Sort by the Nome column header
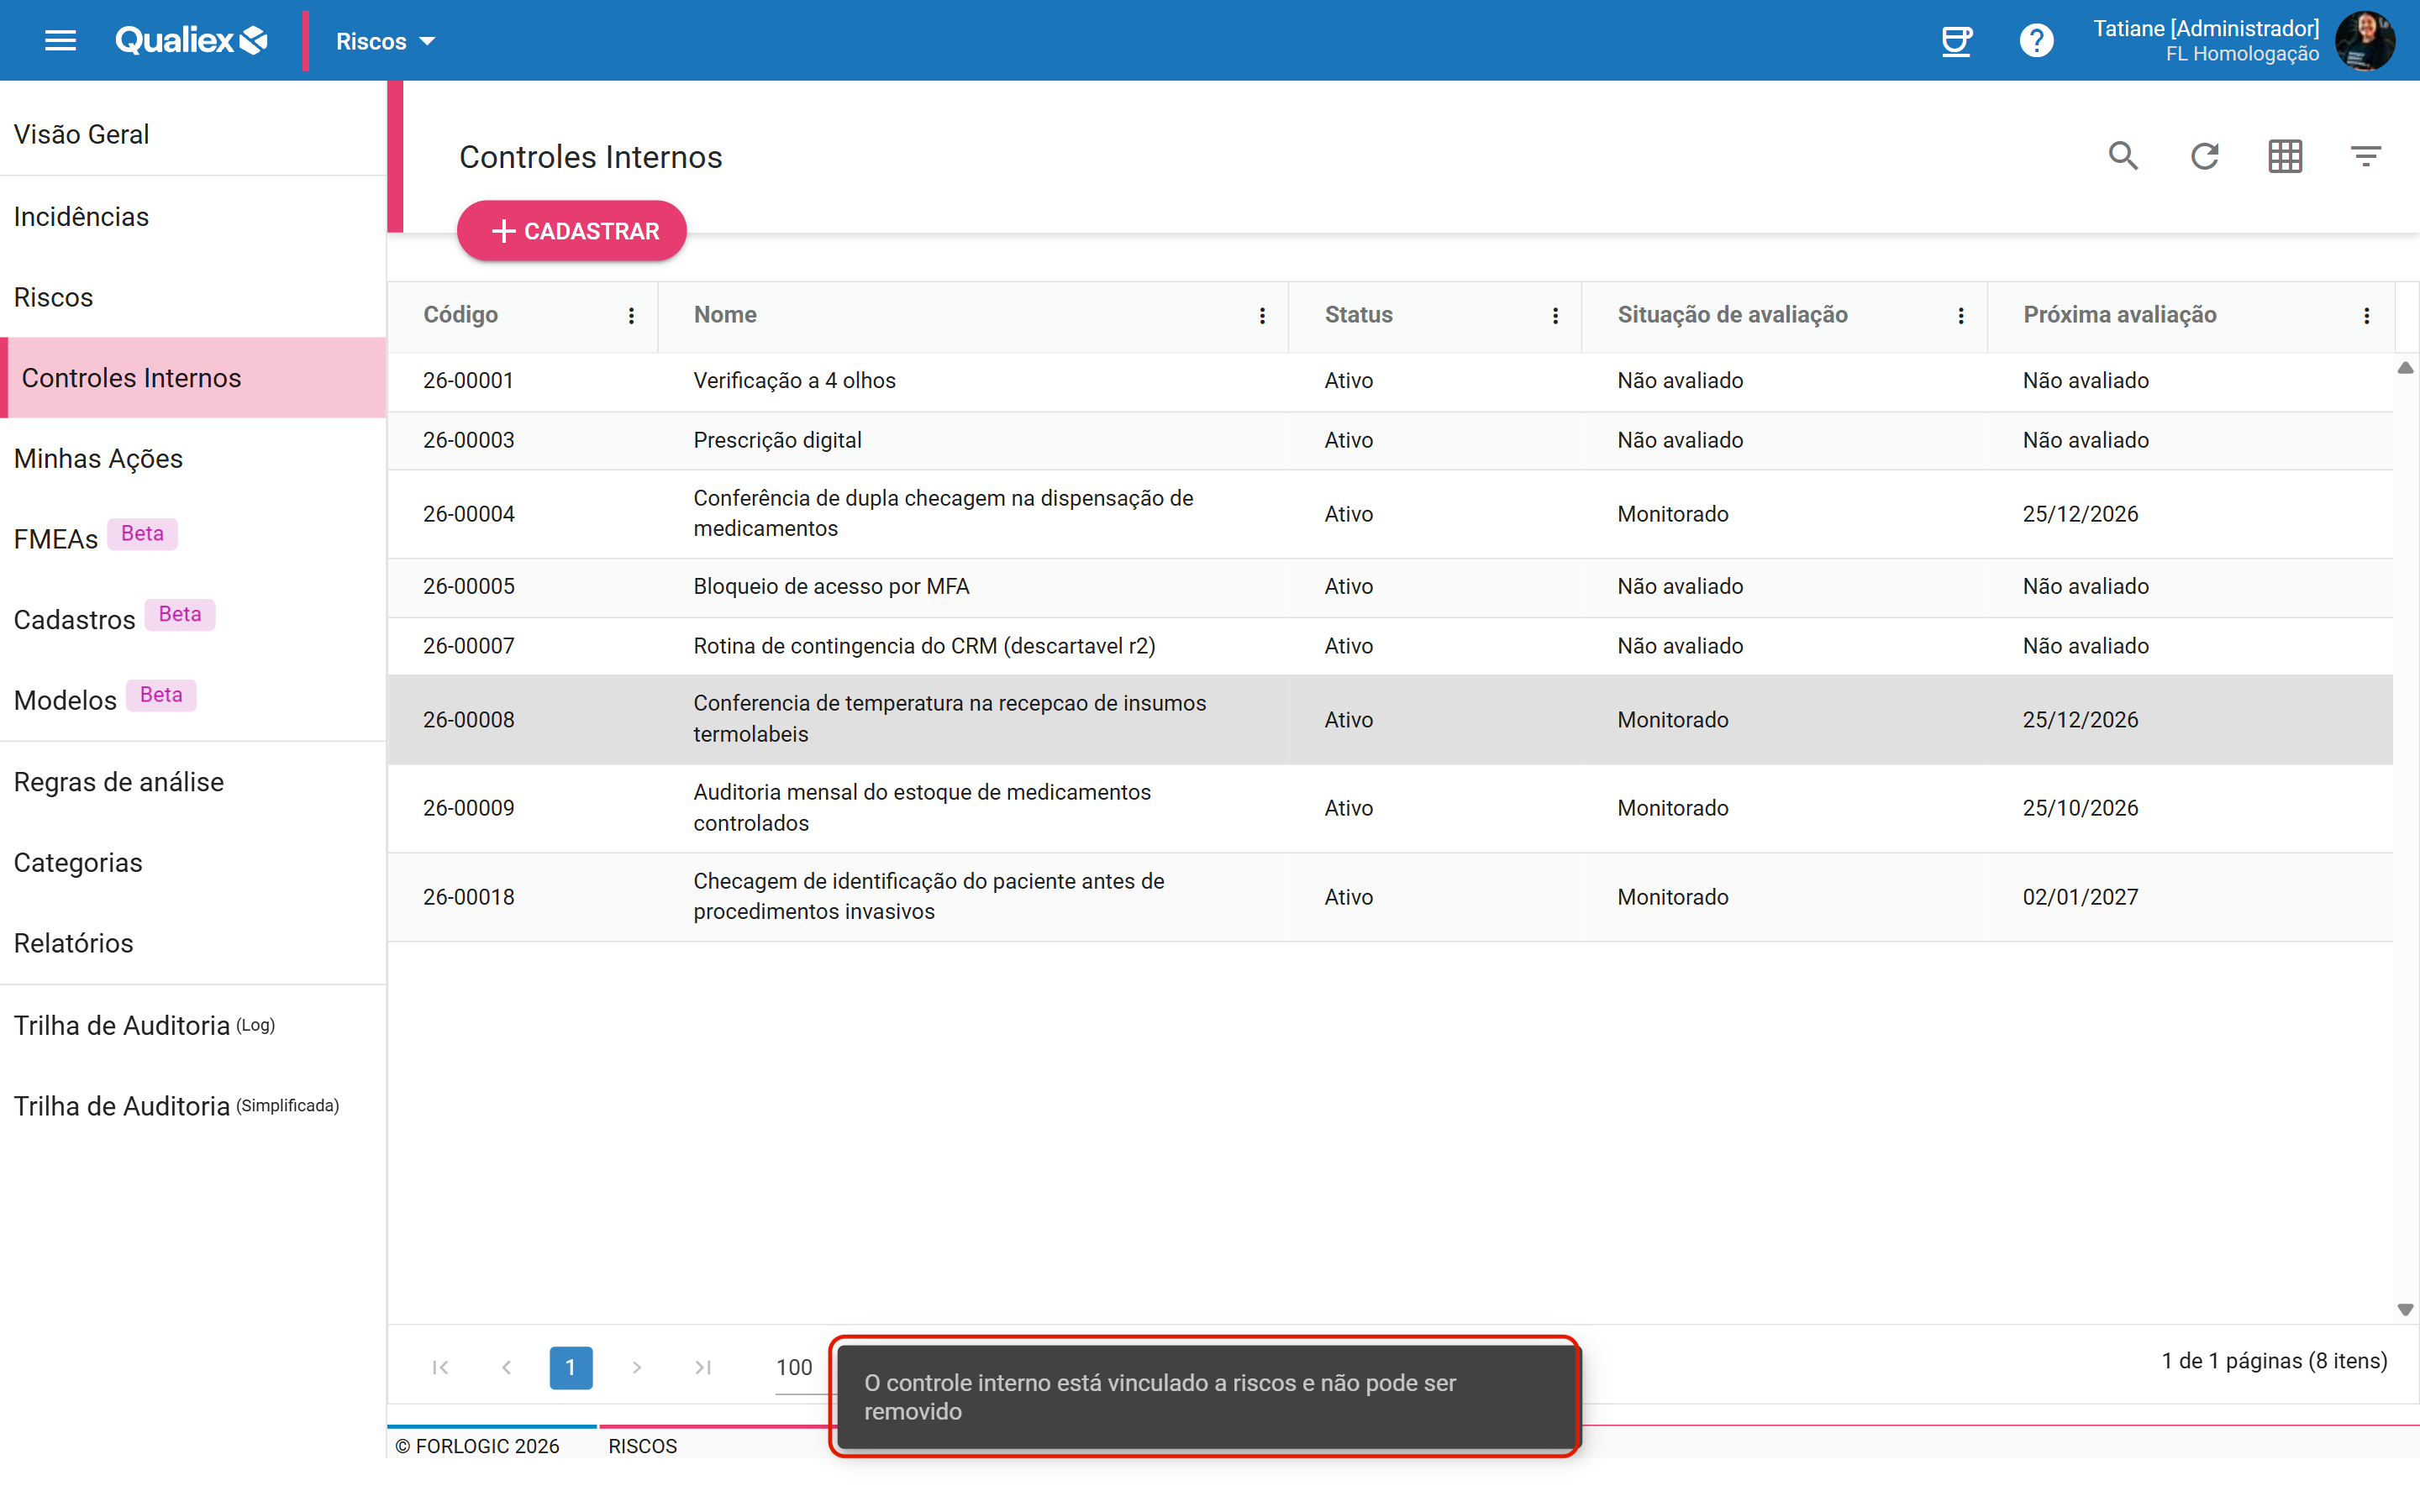Image resolution: width=2420 pixels, height=1512 pixels. point(725,315)
